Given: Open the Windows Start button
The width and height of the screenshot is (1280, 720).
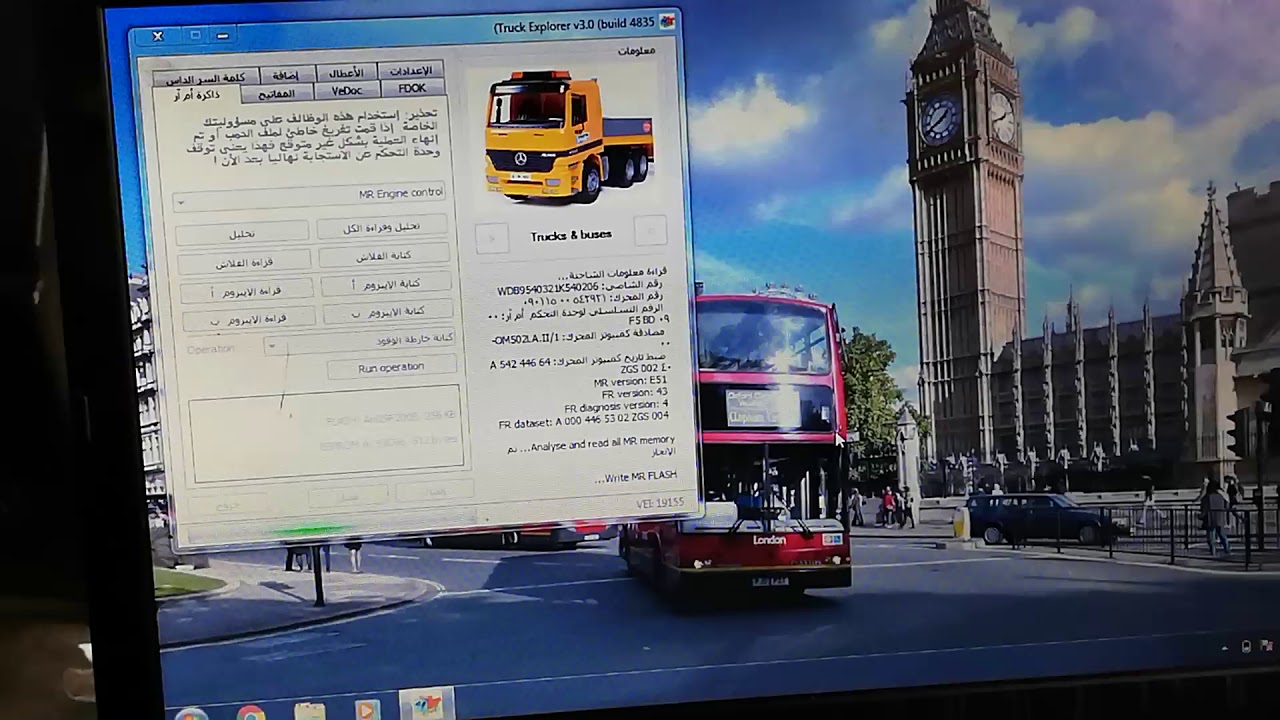Looking at the screenshot, I should (190, 712).
